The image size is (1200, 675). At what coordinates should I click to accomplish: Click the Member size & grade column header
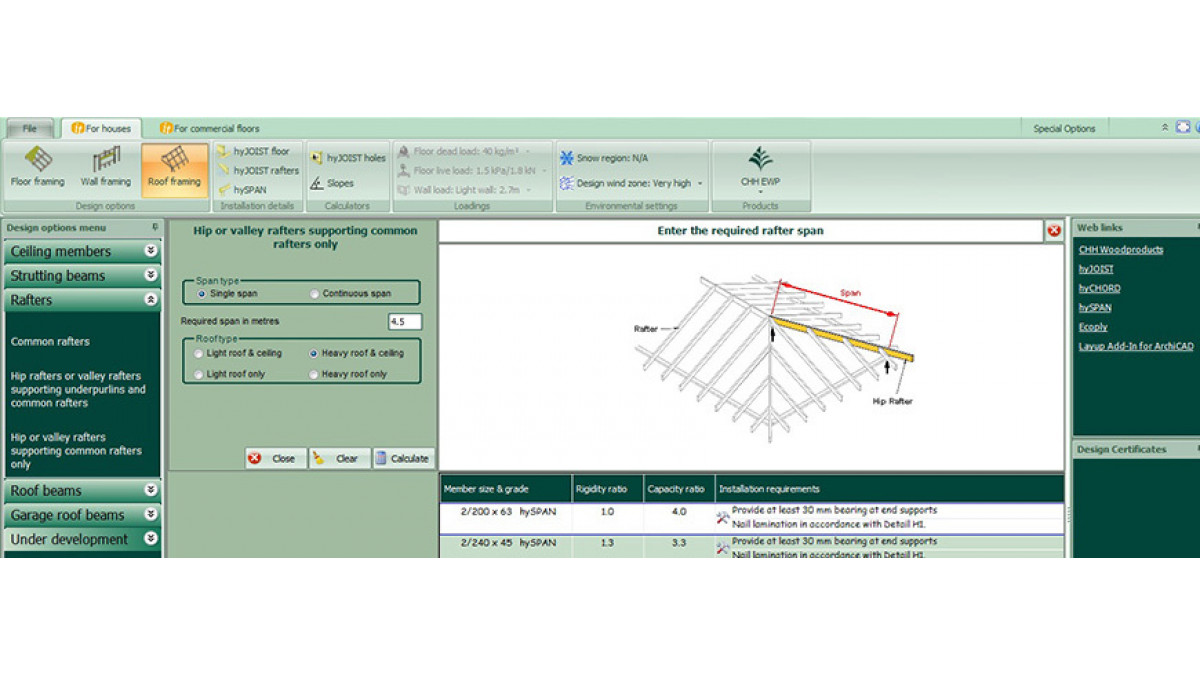504,488
